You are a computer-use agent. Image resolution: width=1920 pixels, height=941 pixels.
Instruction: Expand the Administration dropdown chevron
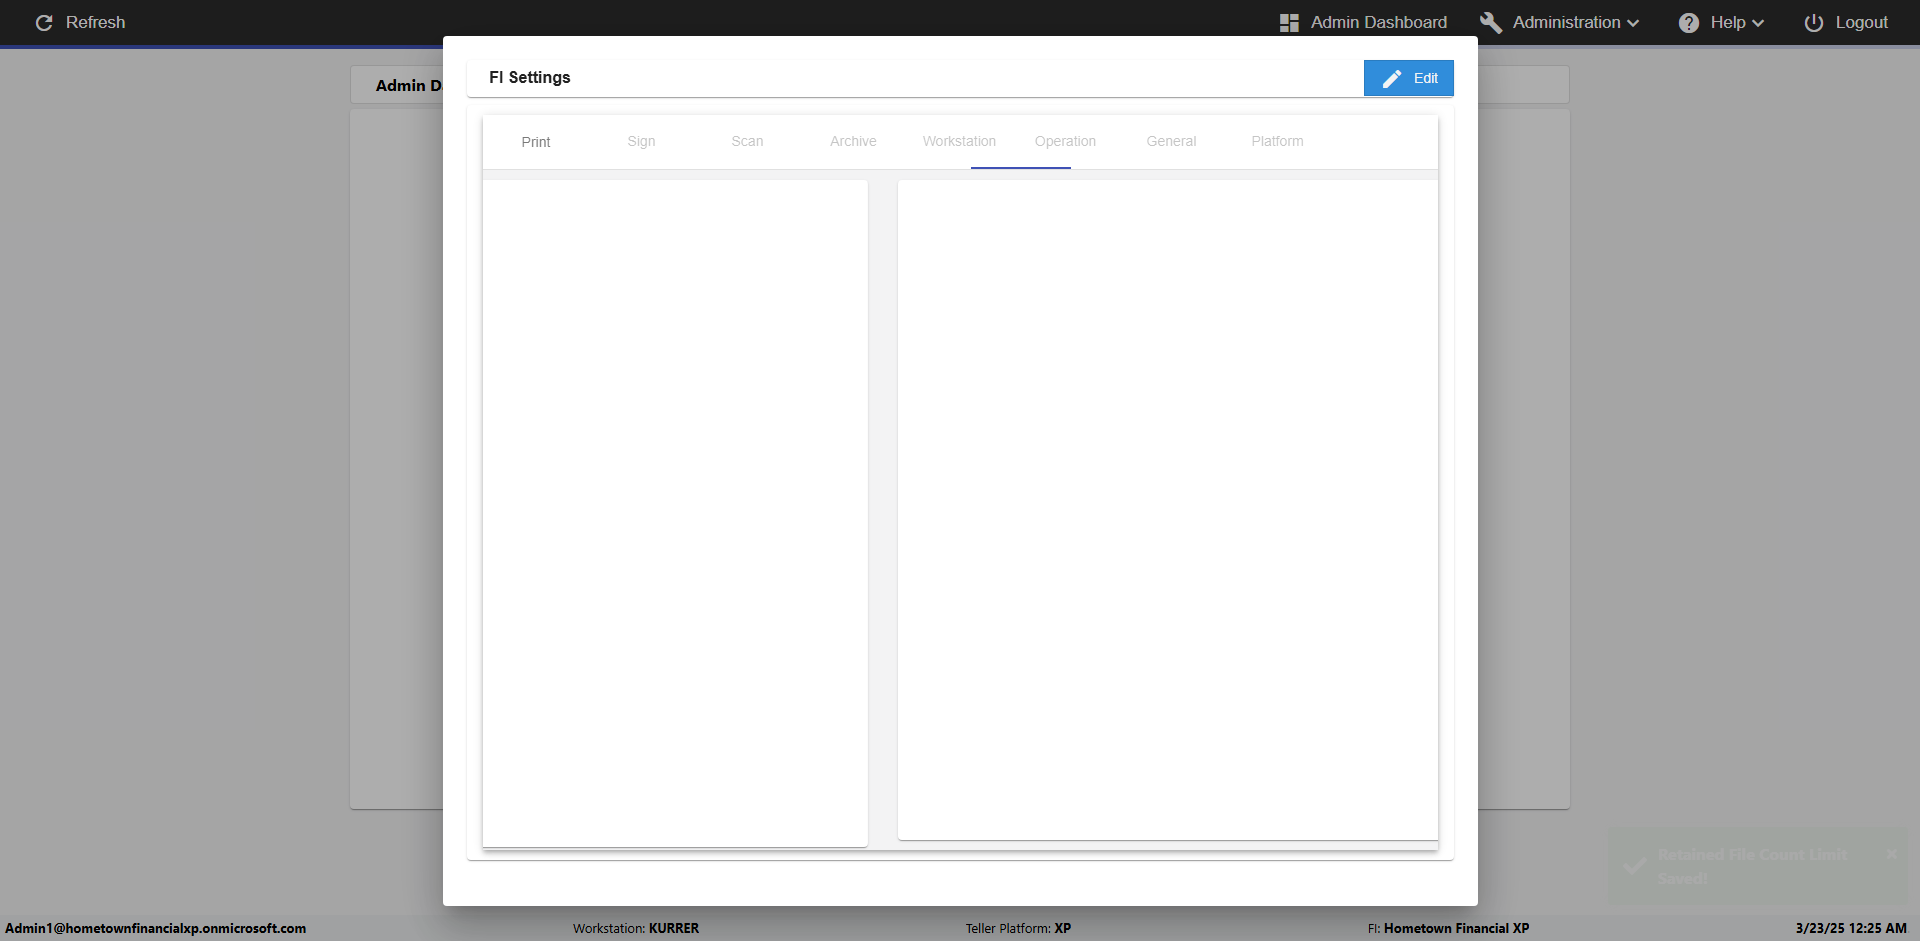(1633, 23)
